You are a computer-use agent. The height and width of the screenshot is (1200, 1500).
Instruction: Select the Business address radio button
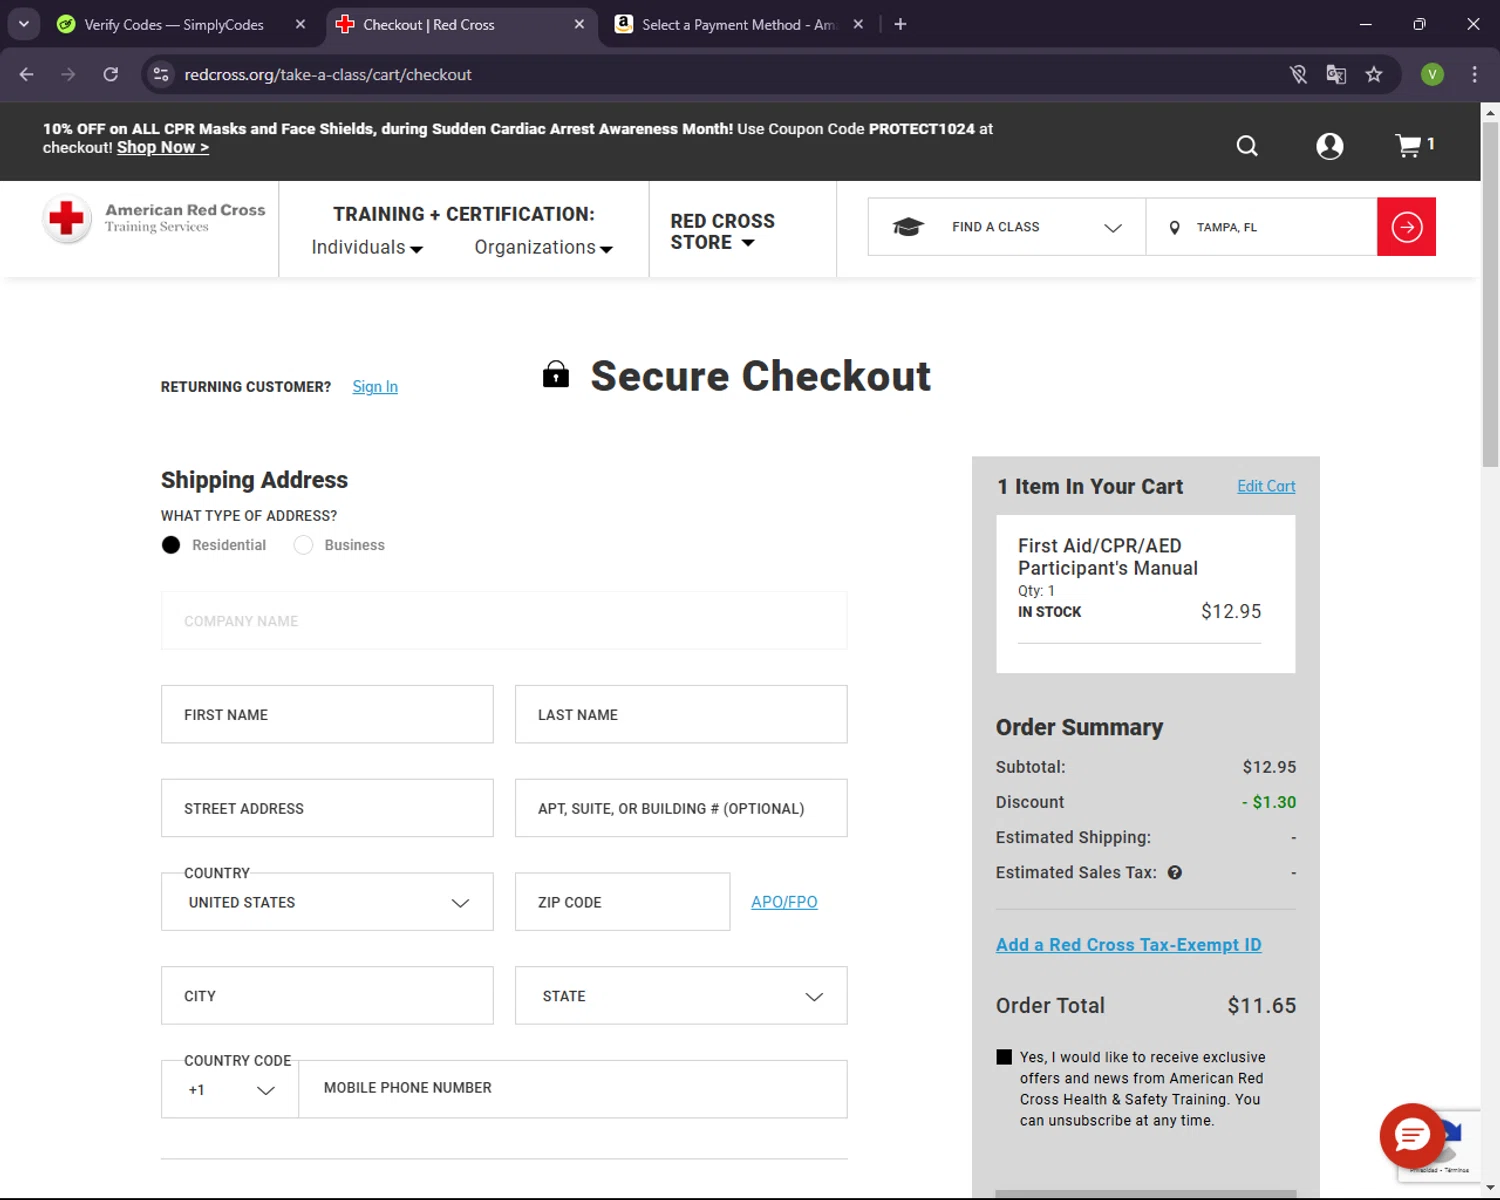click(304, 545)
